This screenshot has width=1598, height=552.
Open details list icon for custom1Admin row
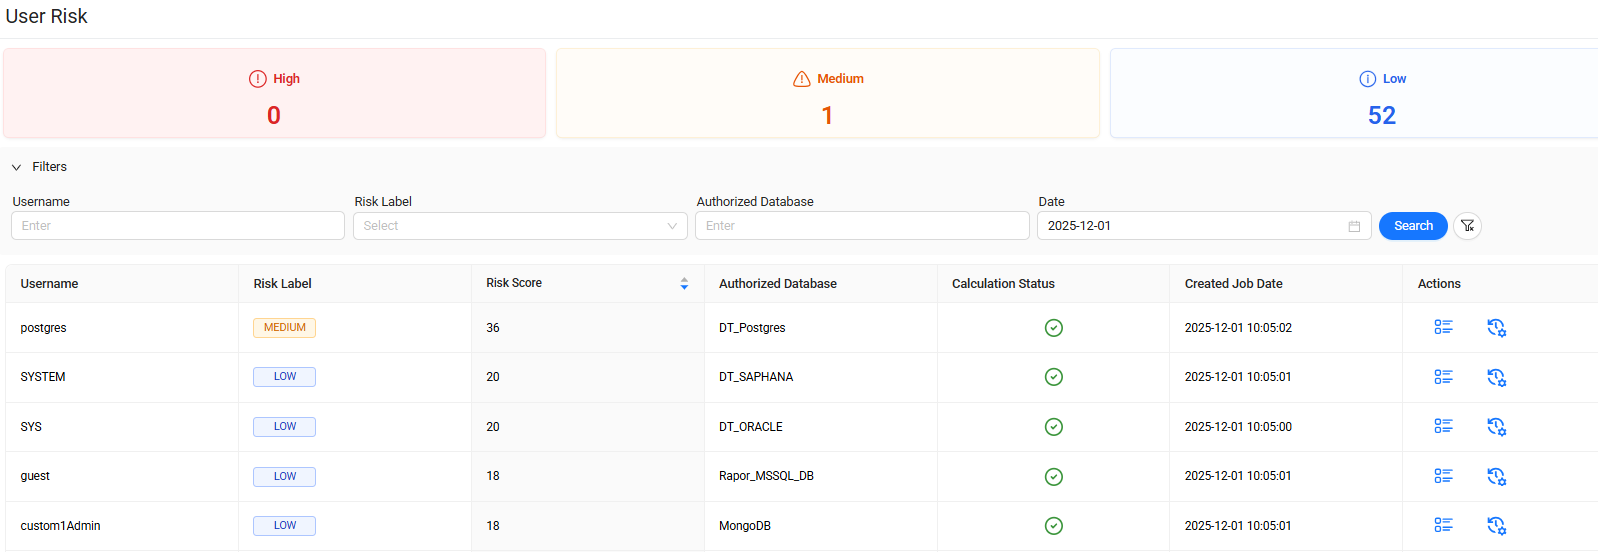point(1443,525)
